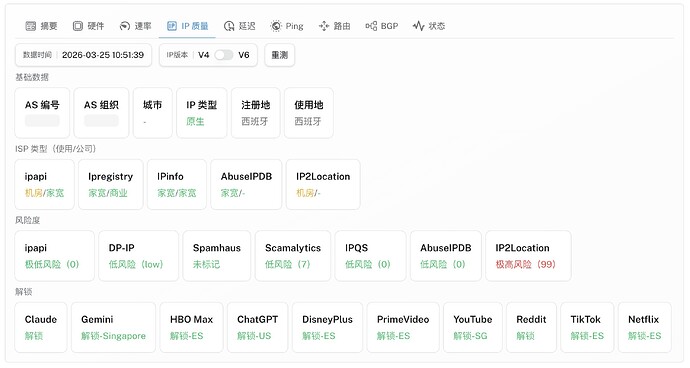The image size is (690, 368).
Task: Click the 路由 routing icon
Action: point(324,26)
